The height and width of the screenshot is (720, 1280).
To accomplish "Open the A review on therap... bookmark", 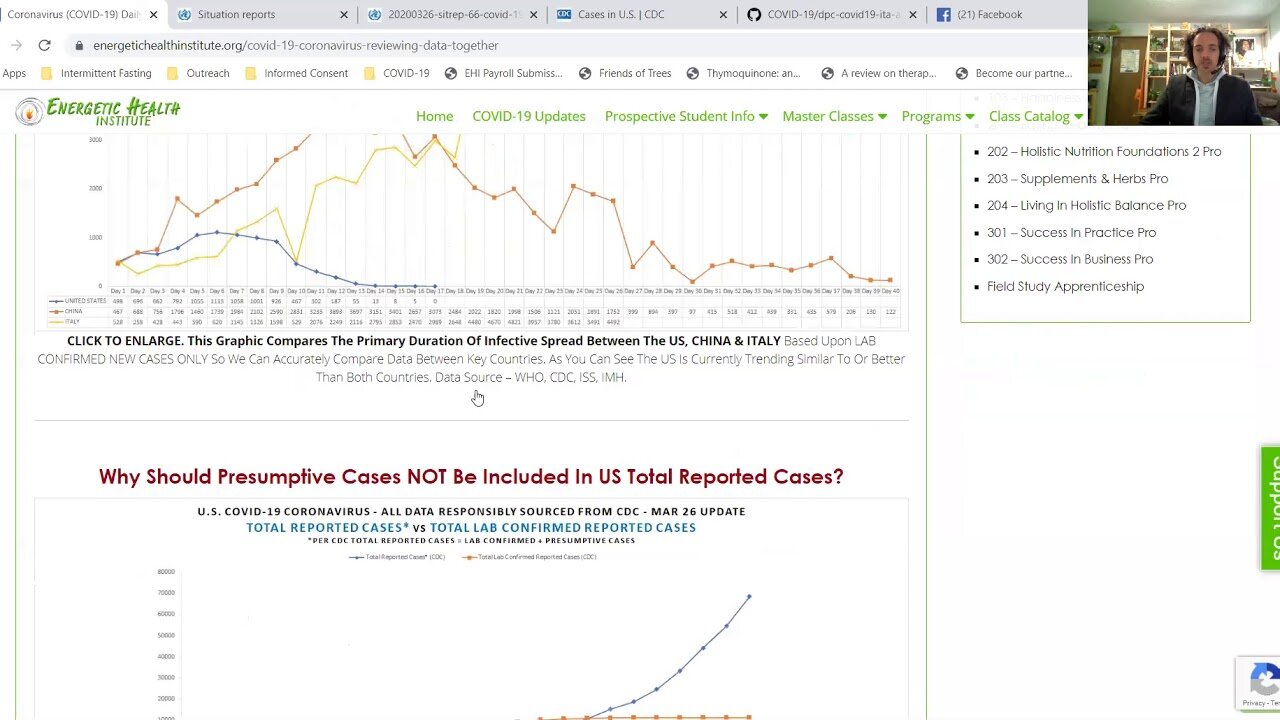I will click(x=879, y=73).
